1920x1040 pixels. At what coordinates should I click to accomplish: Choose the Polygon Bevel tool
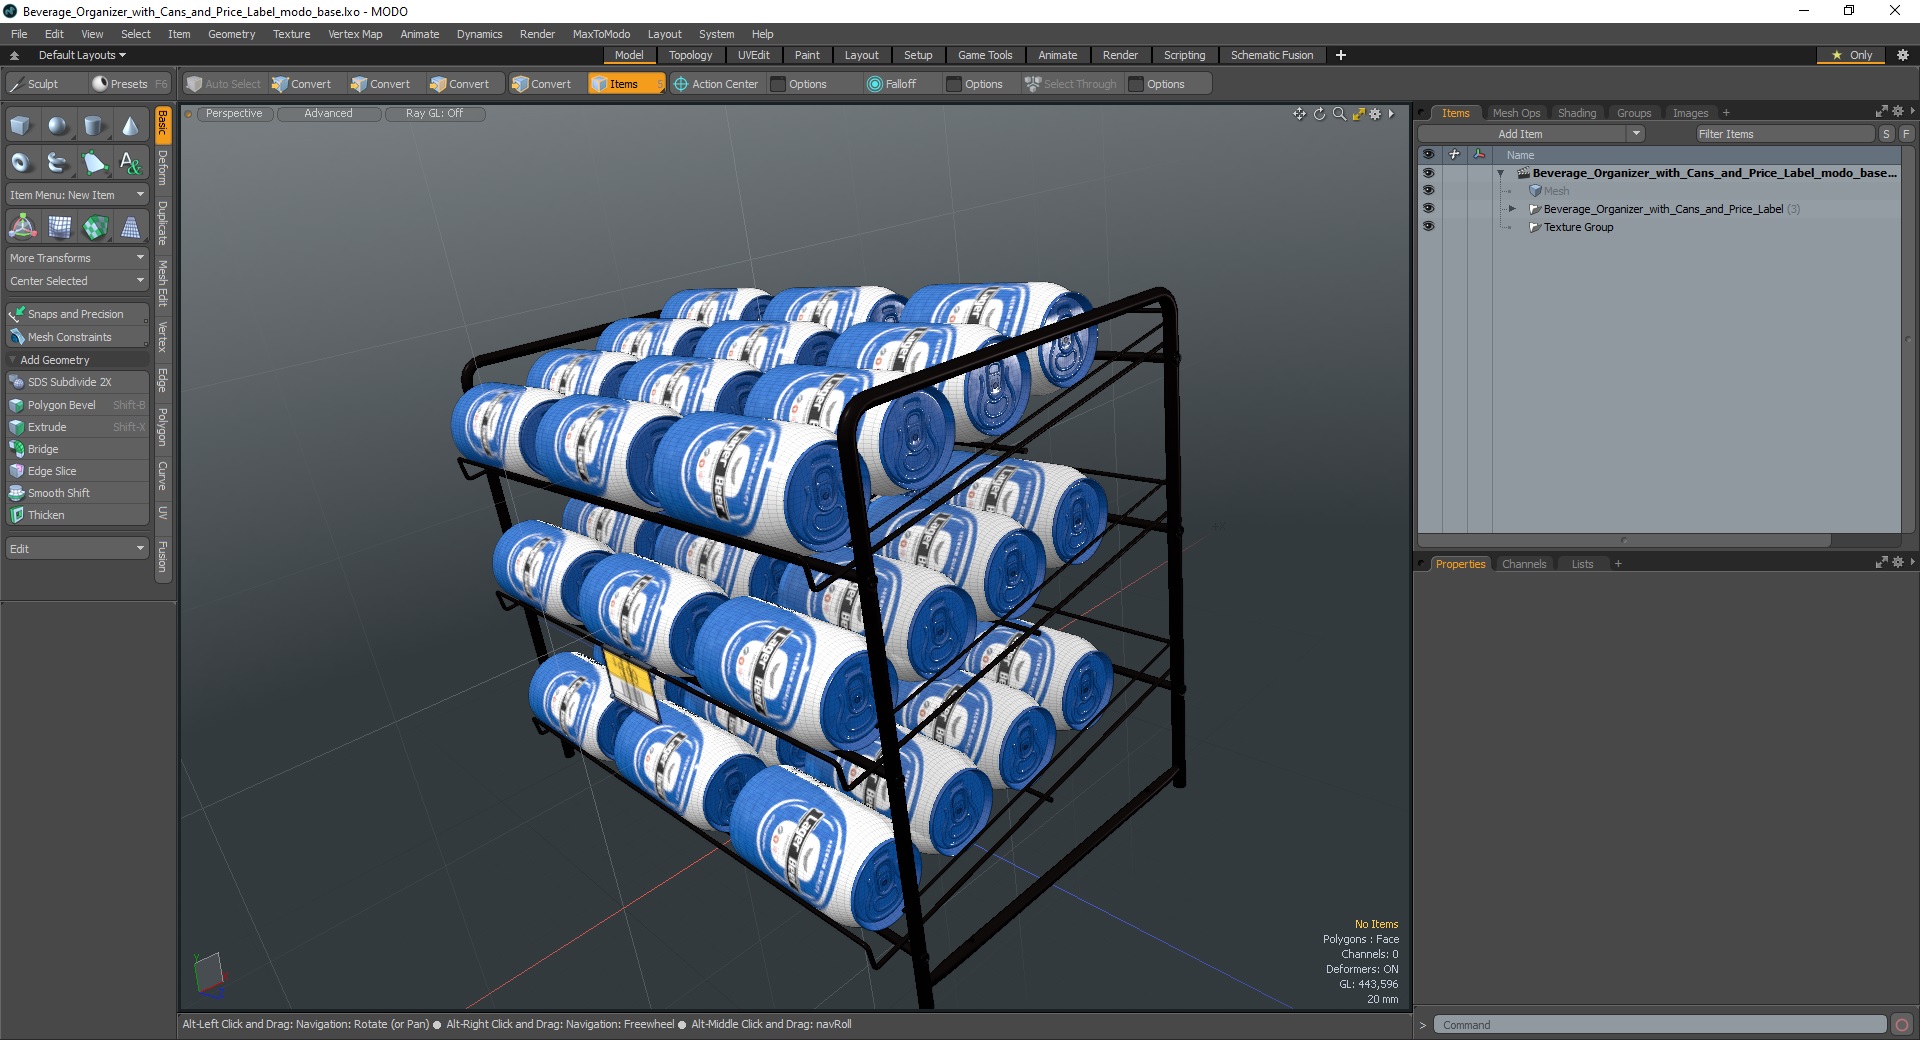click(78, 405)
